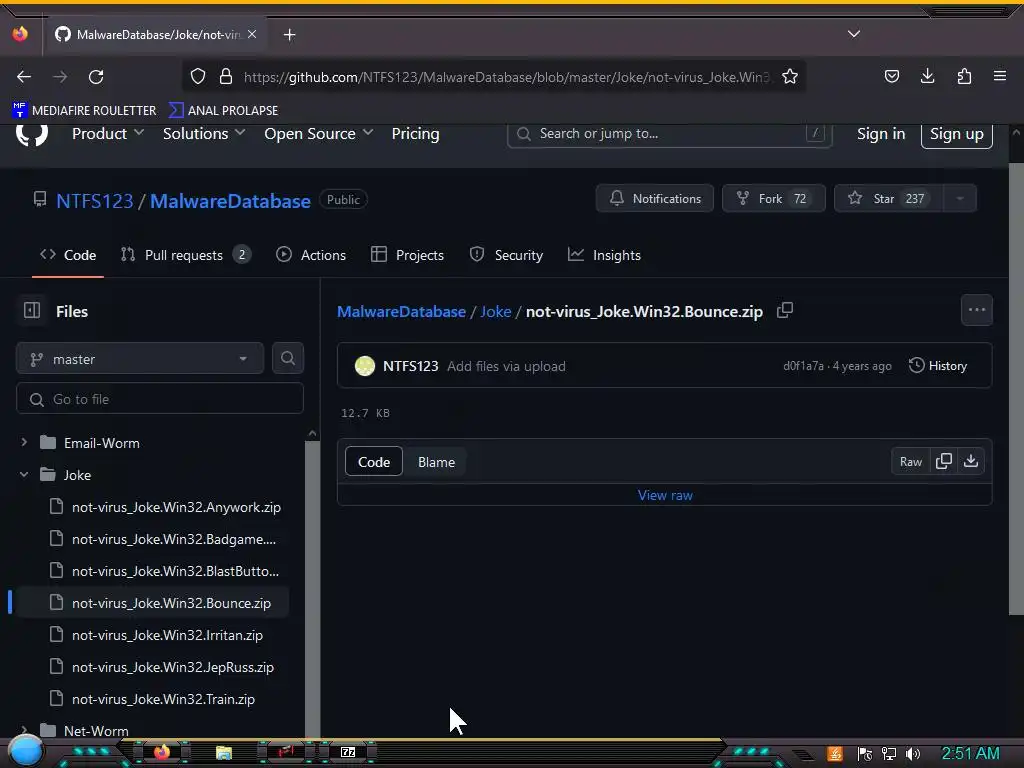Image resolution: width=1024 pixels, height=768 pixels.
Task: Reload the page with the refresh icon
Action: [96, 77]
